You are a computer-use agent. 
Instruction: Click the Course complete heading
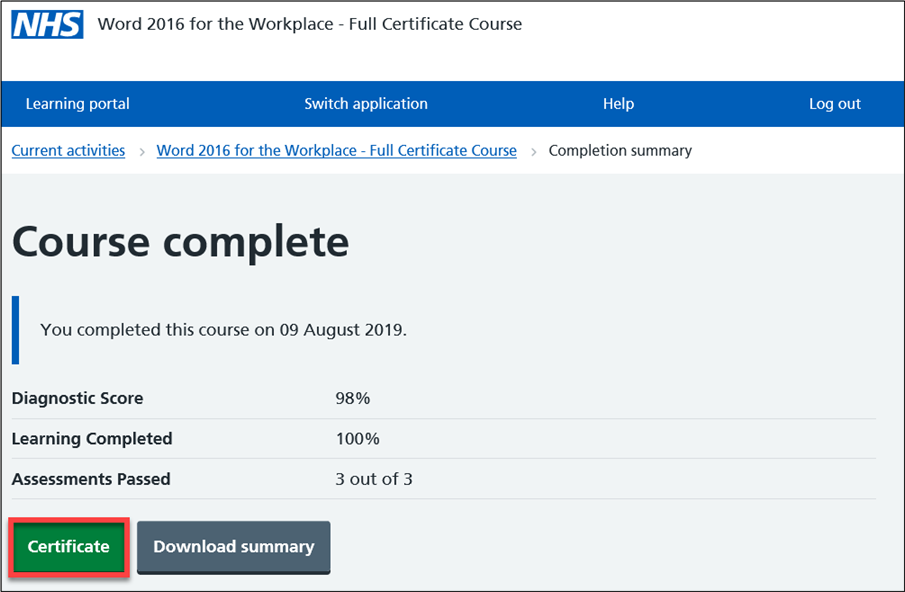point(180,242)
